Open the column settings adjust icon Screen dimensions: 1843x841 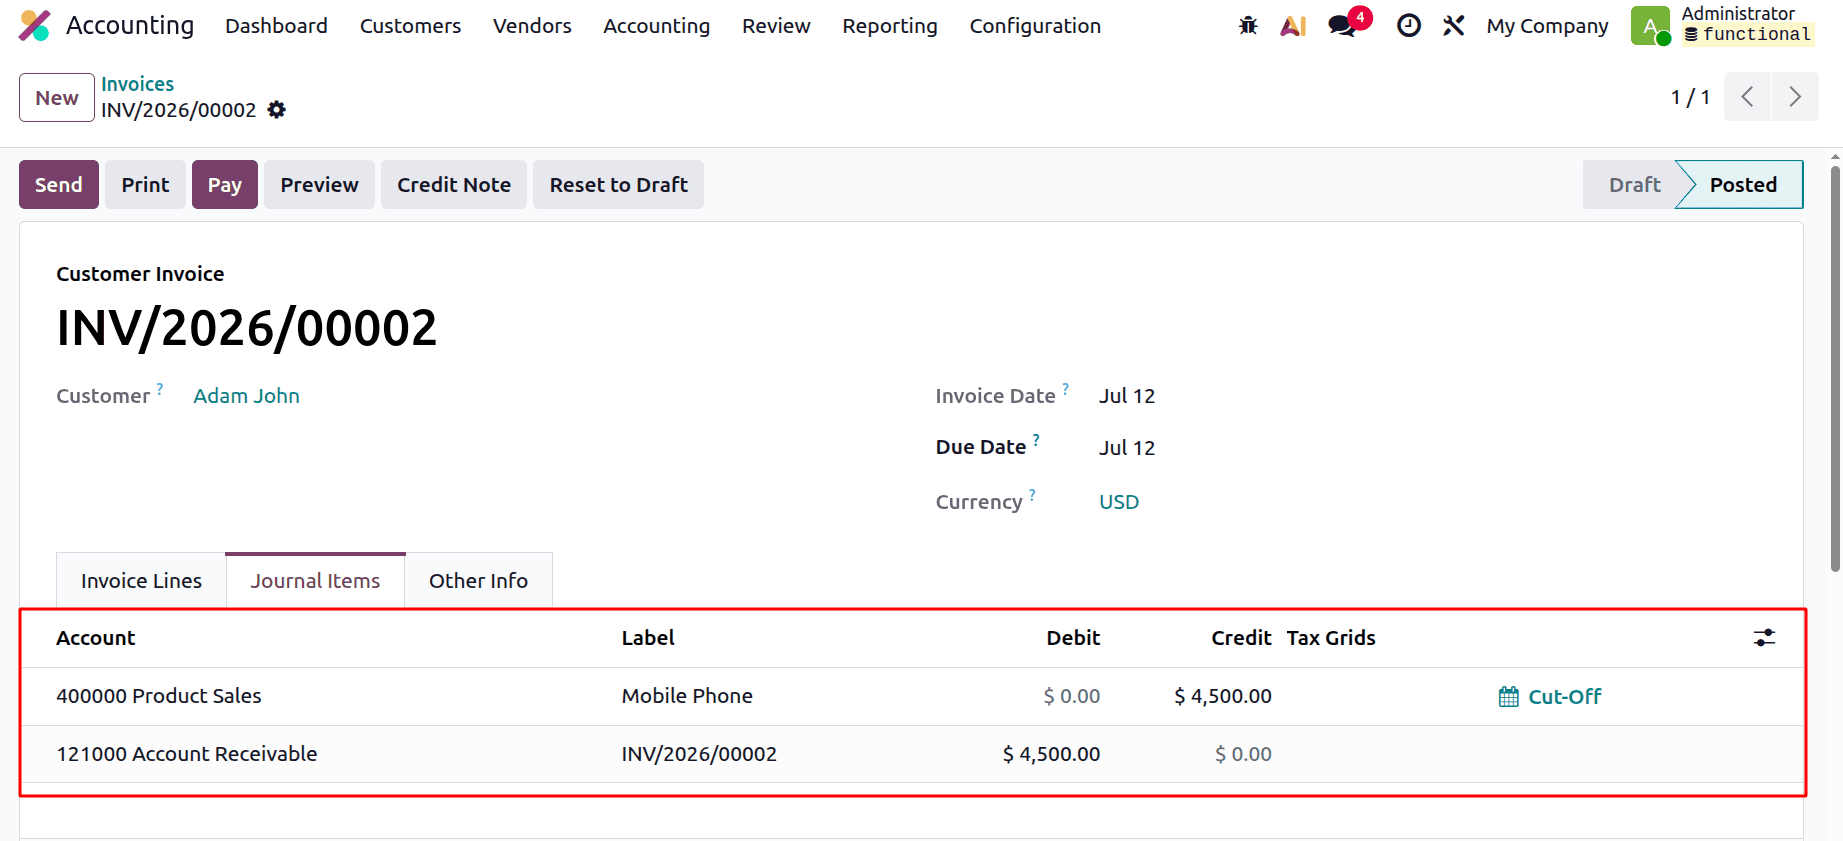pyautogui.click(x=1765, y=638)
